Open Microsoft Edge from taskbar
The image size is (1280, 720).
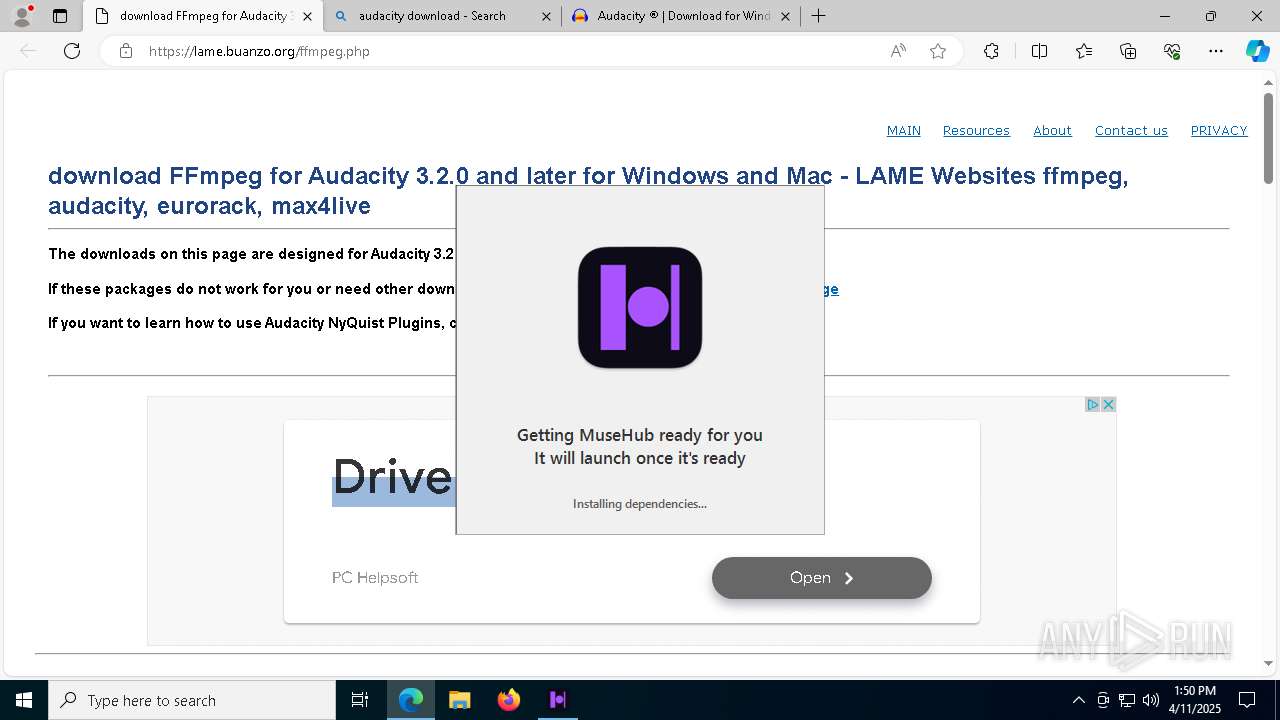pyautogui.click(x=411, y=700)
